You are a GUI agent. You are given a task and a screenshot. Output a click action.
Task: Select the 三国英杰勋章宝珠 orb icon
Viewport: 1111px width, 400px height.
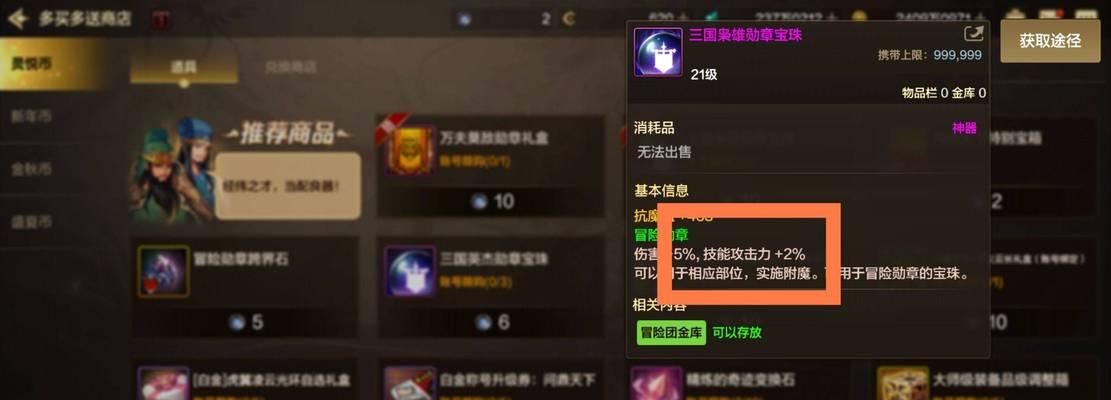[x=410, y=271]
